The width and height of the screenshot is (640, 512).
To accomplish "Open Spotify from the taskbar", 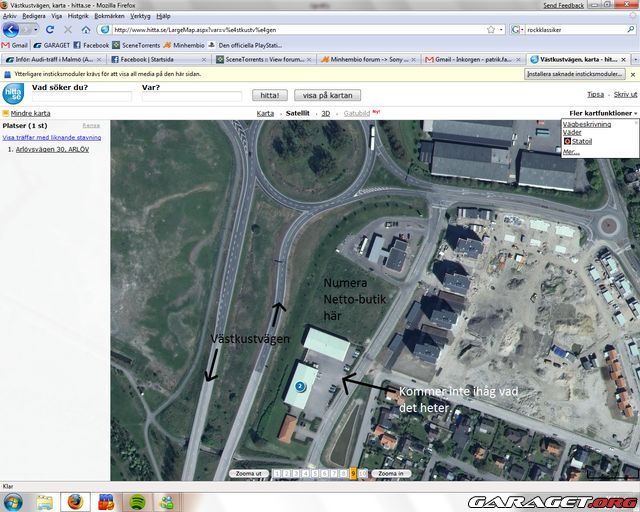I will (x=137, y=501).
